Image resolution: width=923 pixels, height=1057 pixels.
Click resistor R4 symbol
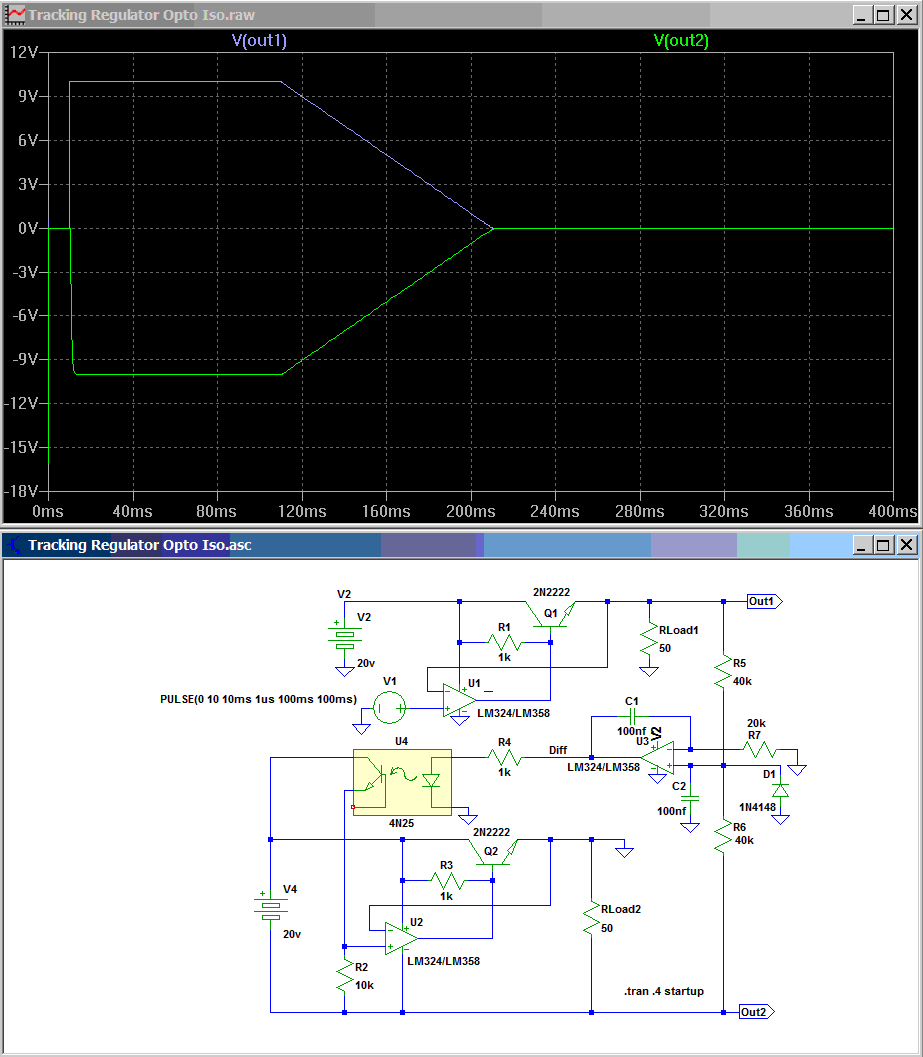504,758
